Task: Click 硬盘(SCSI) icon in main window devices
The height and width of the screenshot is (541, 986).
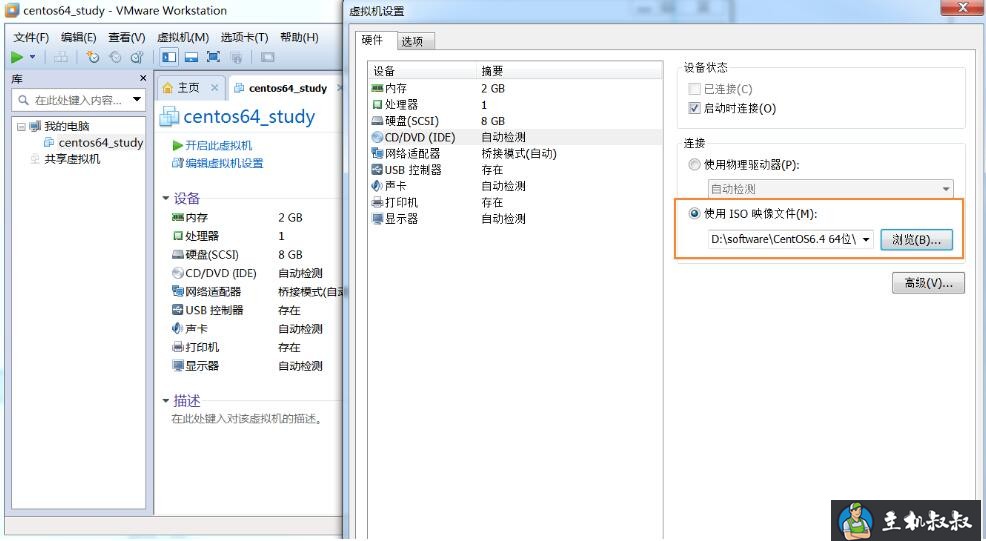Action: tap(177, 255)
